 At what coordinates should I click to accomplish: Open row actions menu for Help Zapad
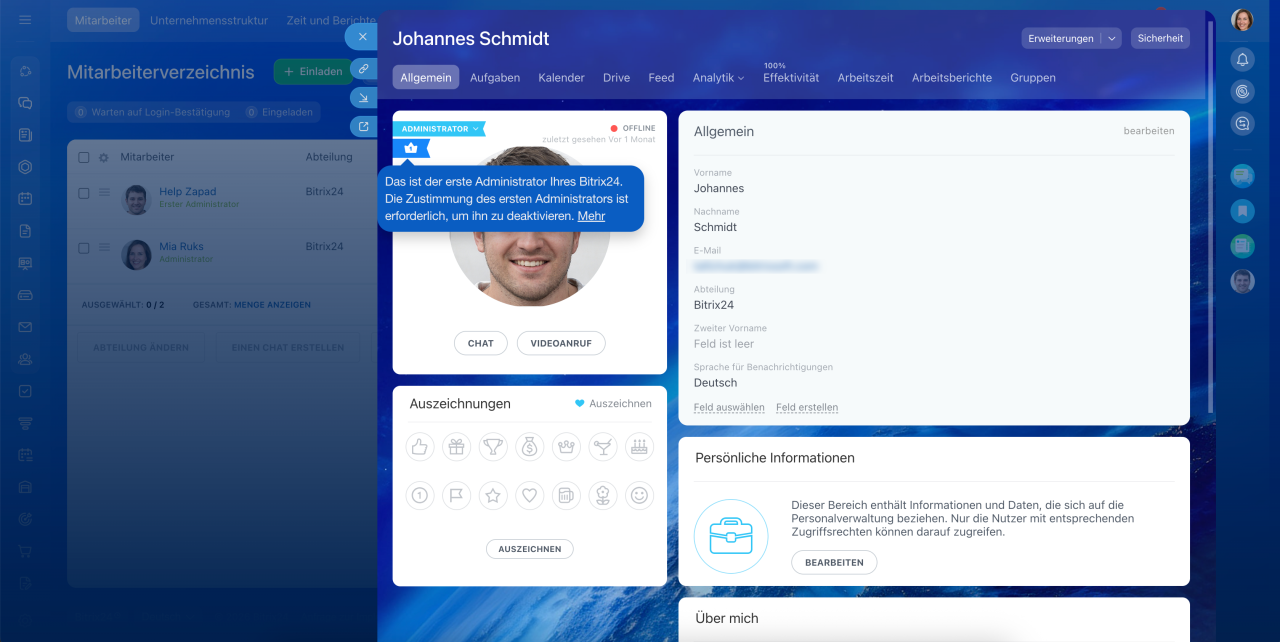(104, 192)
